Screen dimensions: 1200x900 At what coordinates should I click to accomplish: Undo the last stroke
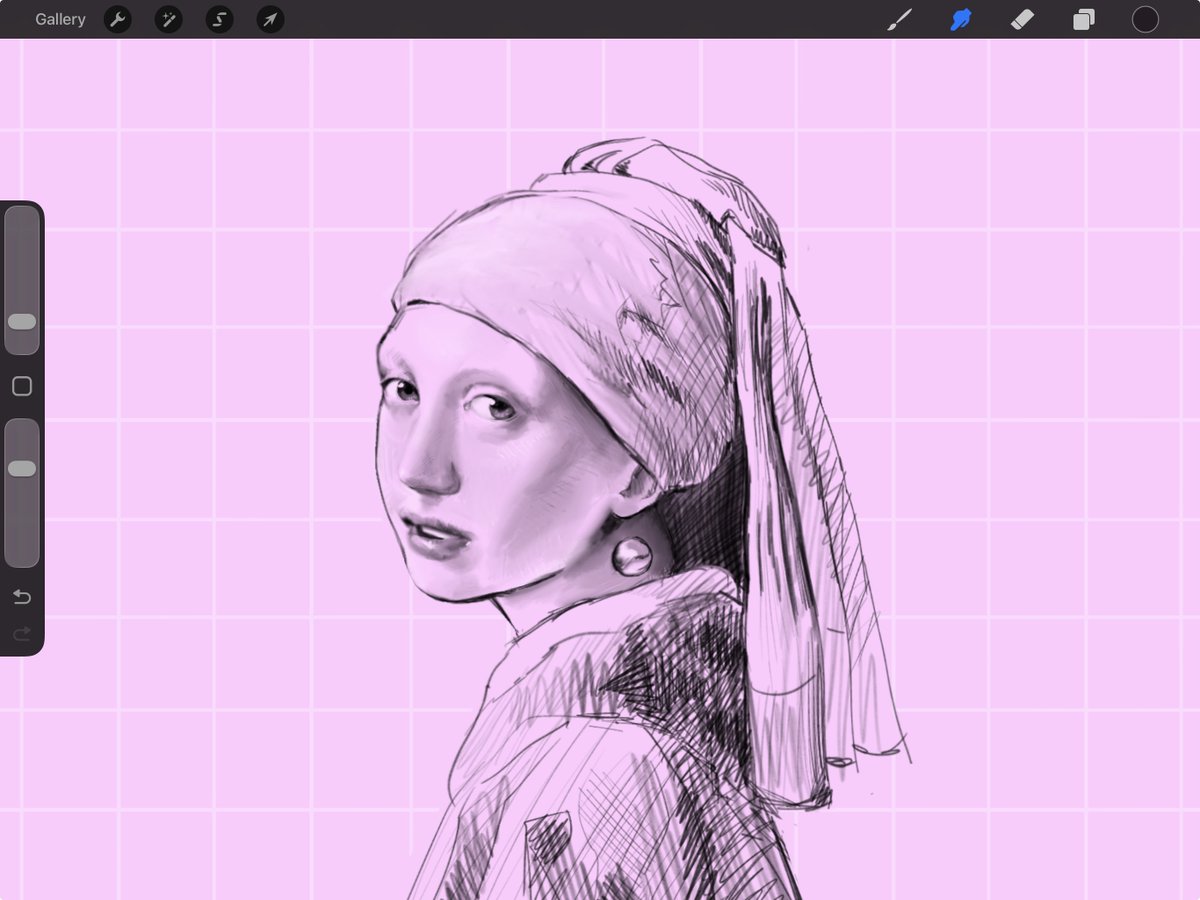(22, 597)
